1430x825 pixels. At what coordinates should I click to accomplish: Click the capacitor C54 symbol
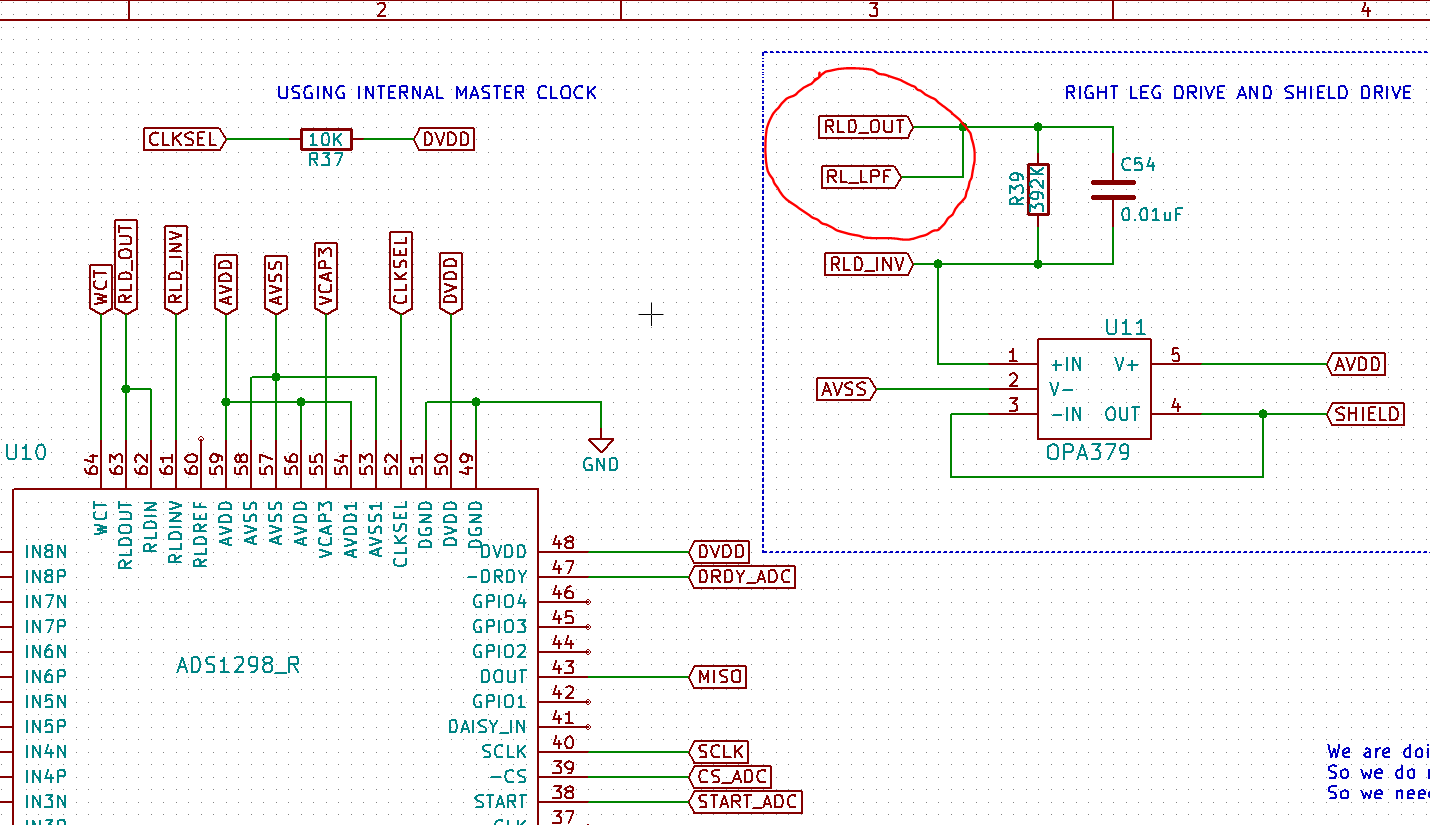[x=1112, y=188]
